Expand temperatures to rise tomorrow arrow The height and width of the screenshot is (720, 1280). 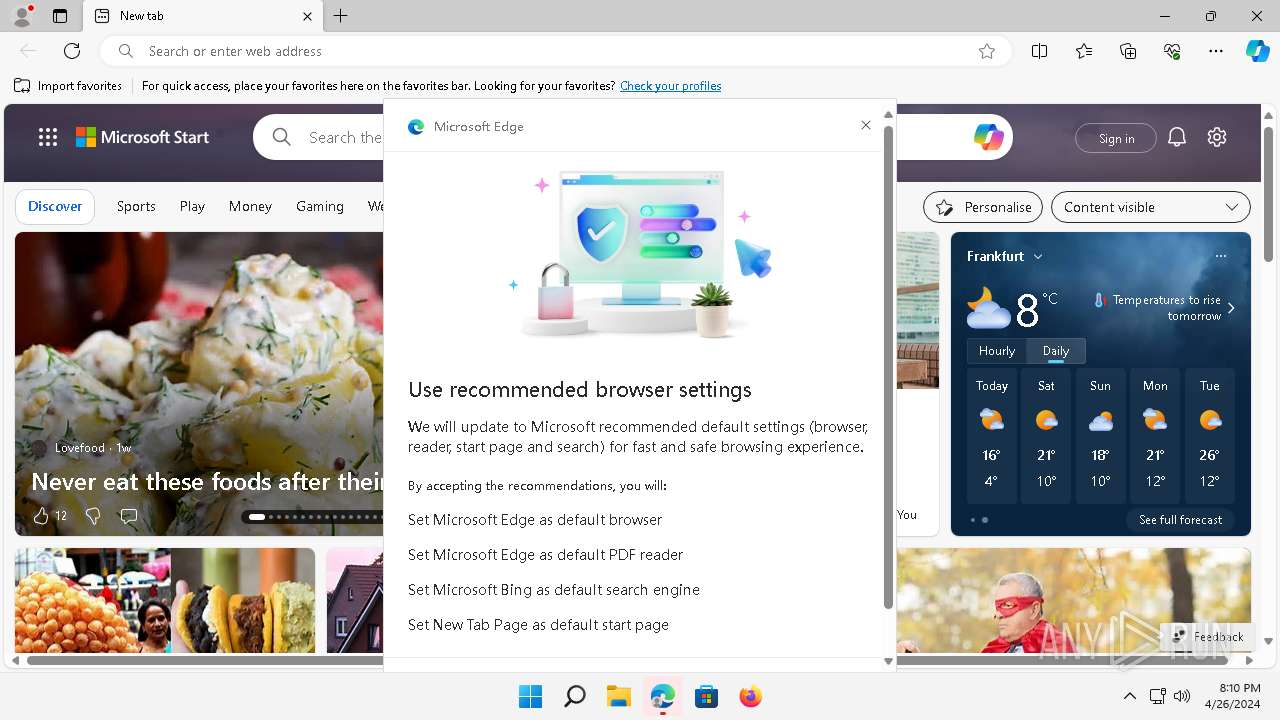[1231, 308]
